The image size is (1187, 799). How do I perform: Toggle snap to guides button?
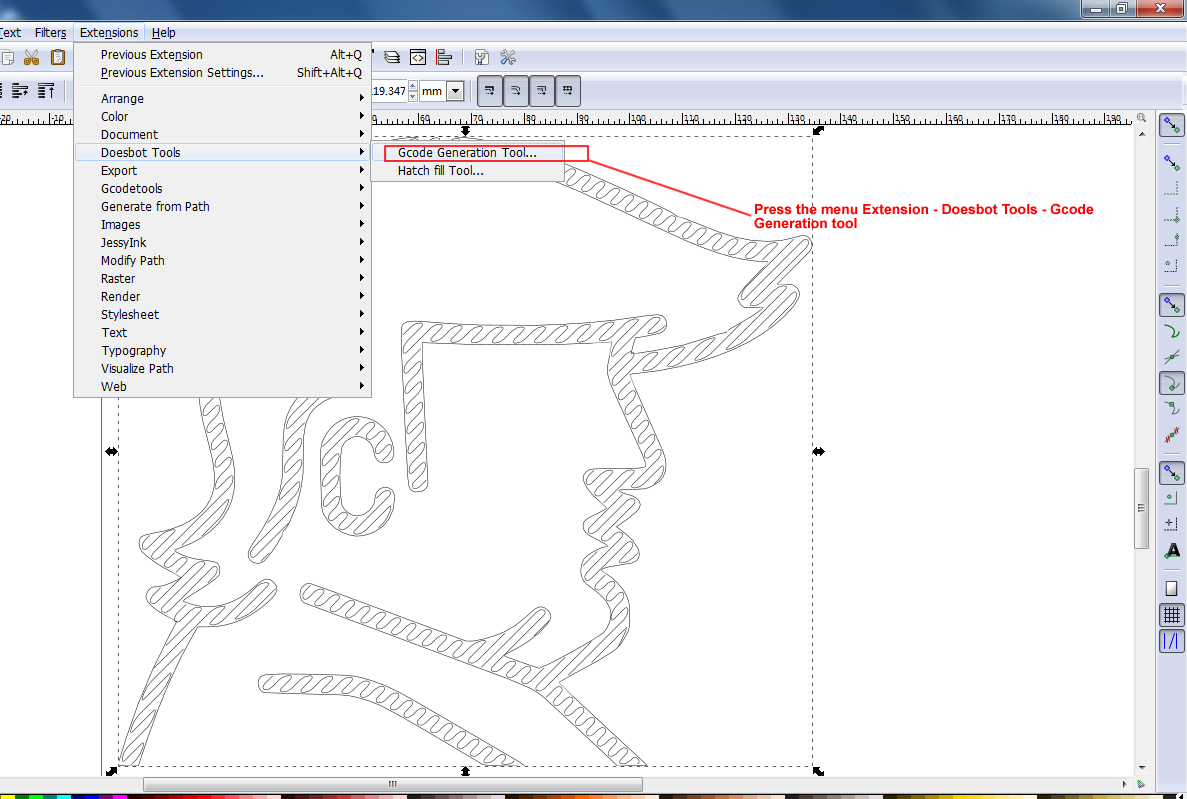click(1171, 641)
